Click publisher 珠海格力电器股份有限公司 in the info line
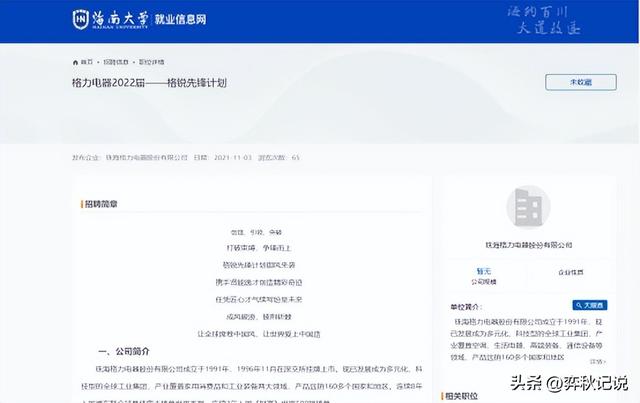 point(146,158)
